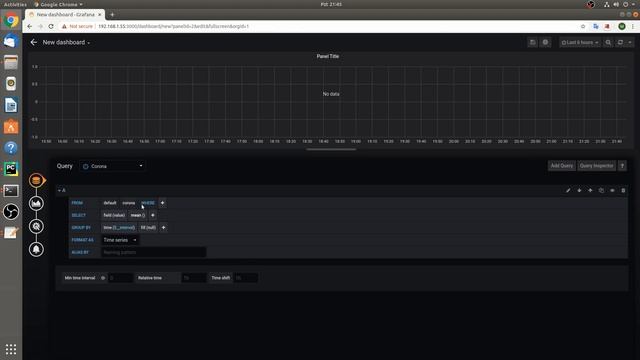Image resolution: width=640 pixels, height=360 pixels.
Task: Show applications grid in dock
Action: pyautogui.click(x=11, y=349)
